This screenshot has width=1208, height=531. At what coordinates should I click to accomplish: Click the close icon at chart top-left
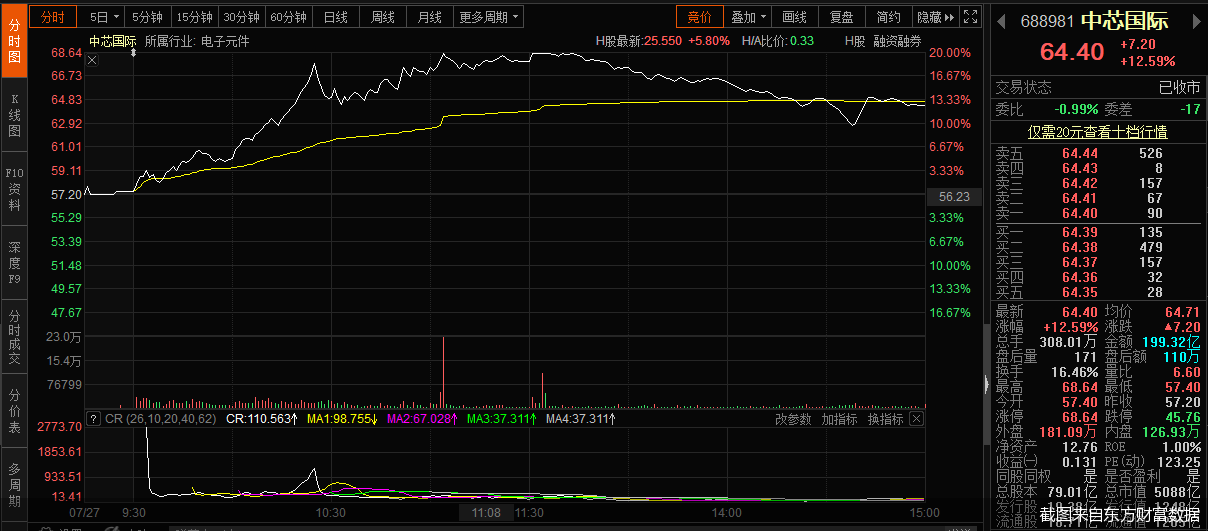pyautogui.click(x=92, y=61)
